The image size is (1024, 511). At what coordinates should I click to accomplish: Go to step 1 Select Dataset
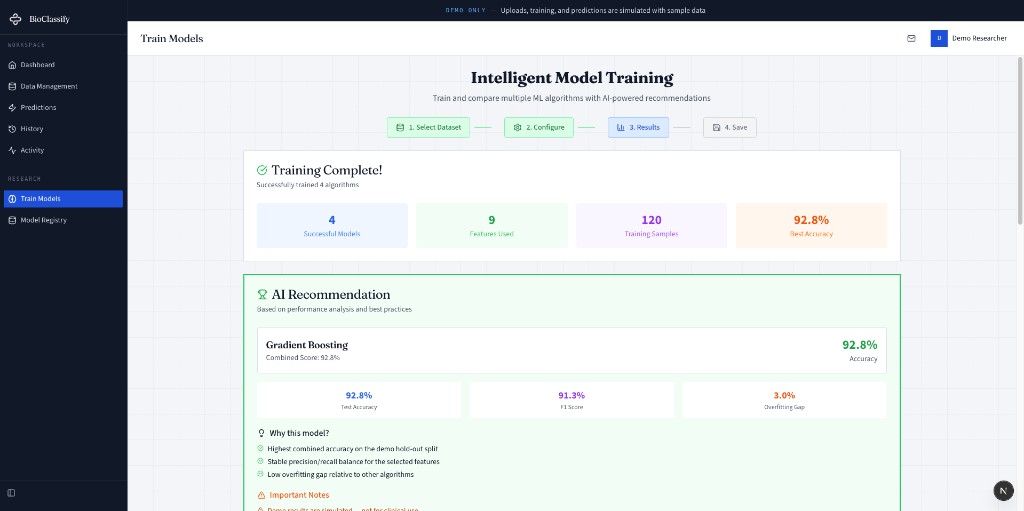[428, 127]
